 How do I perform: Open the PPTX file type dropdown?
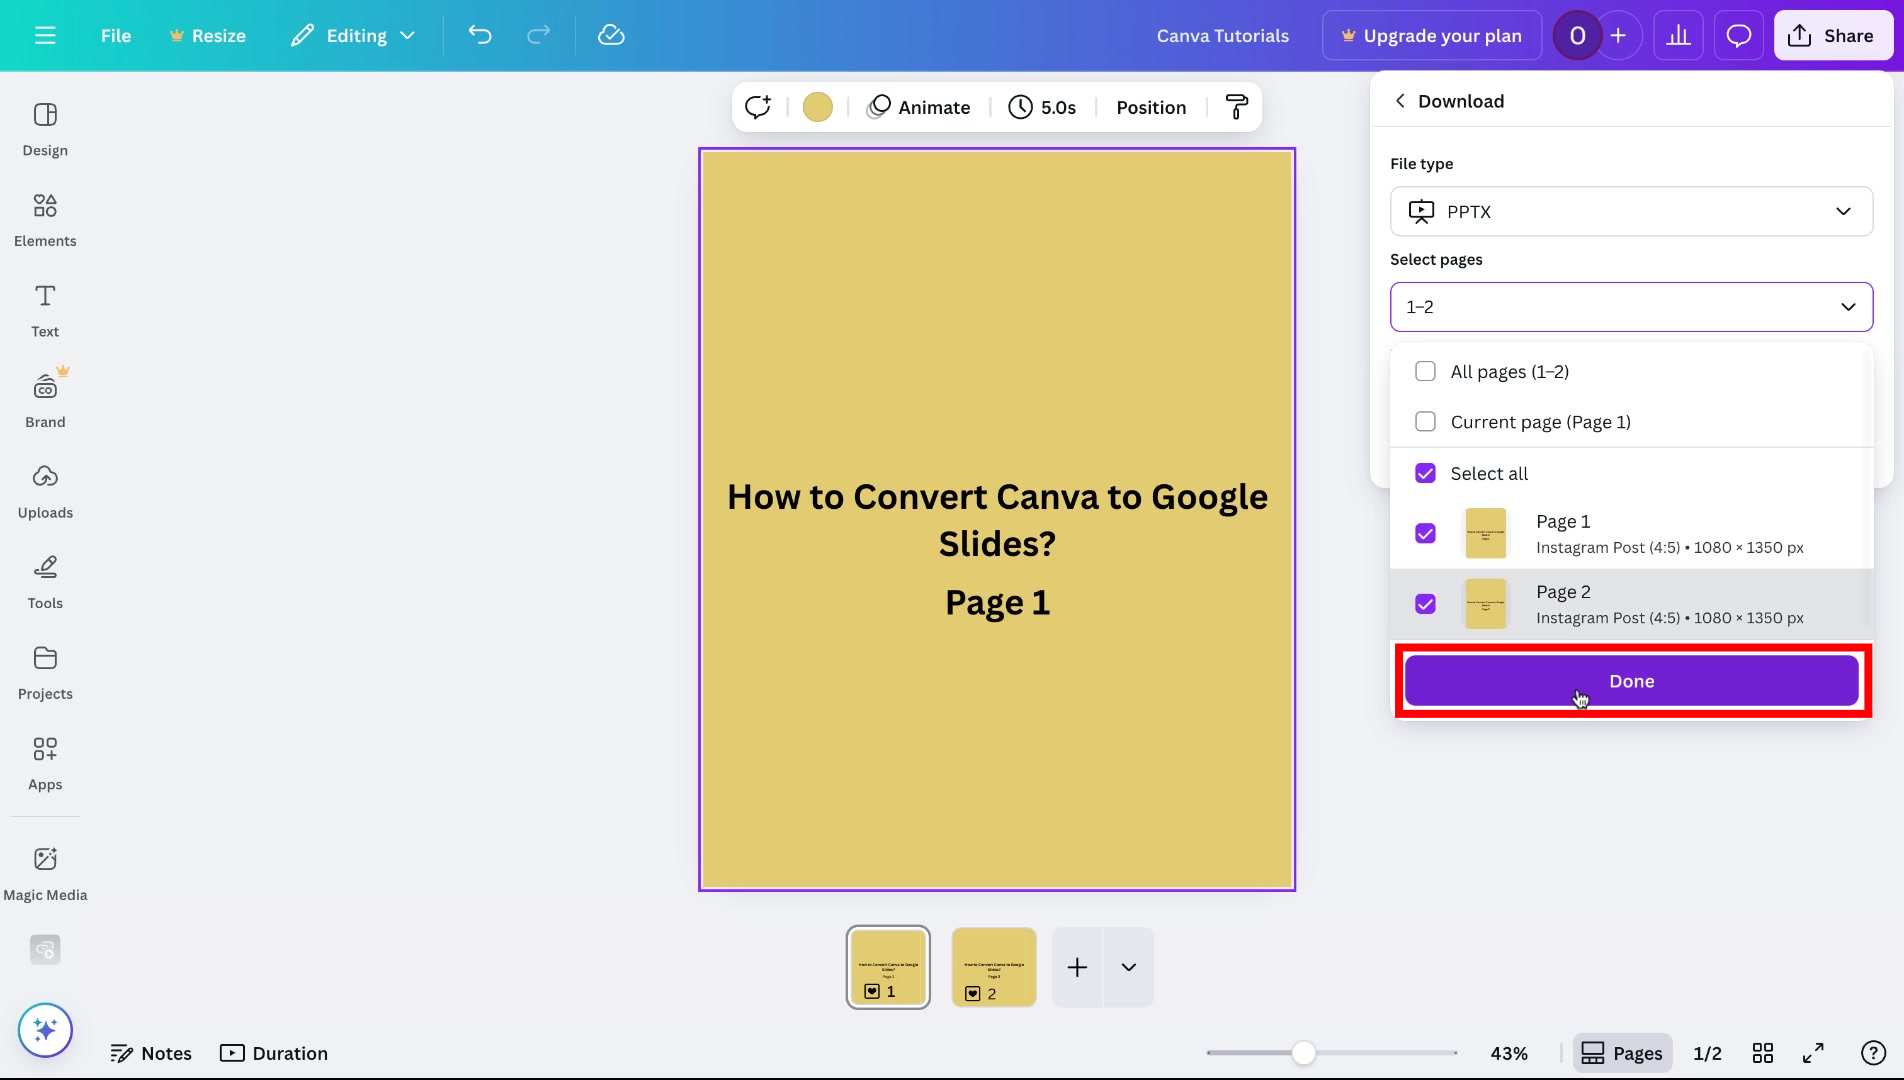[1631, 211]
